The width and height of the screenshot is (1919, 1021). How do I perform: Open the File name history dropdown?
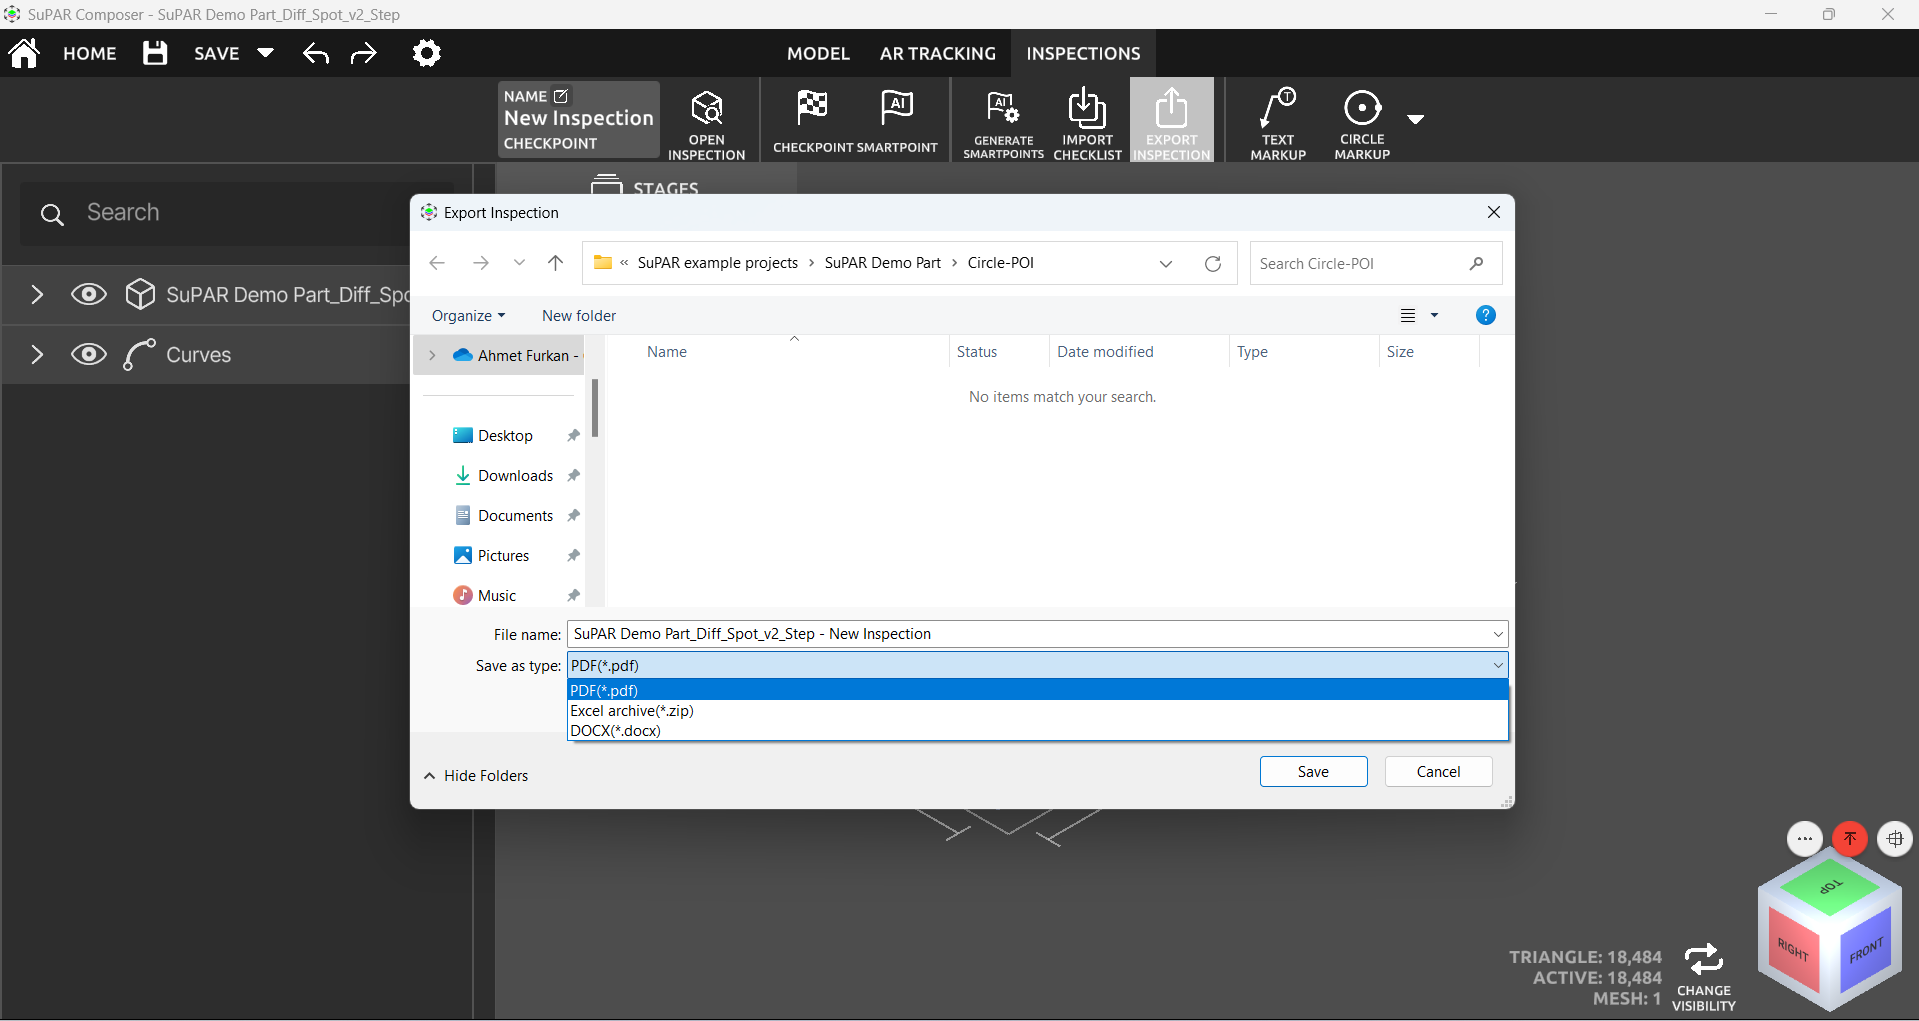(x=1498, y=634)
